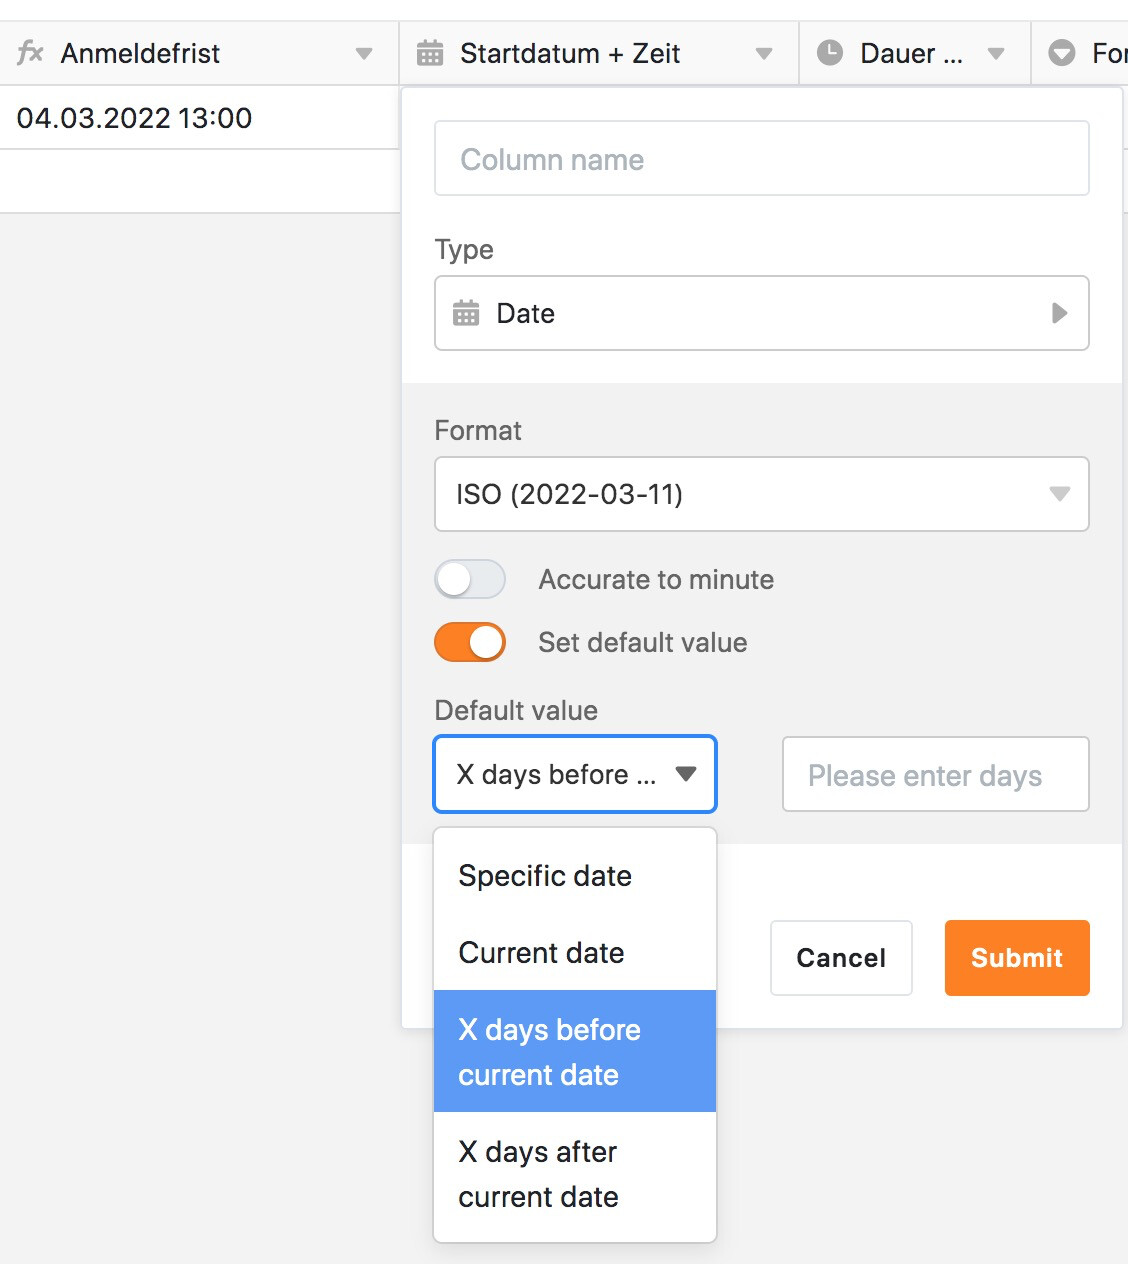1128x1264 pixels.
Task: Pick X days before current date option
Action: pyautogui.click(x=549, y=1052)
